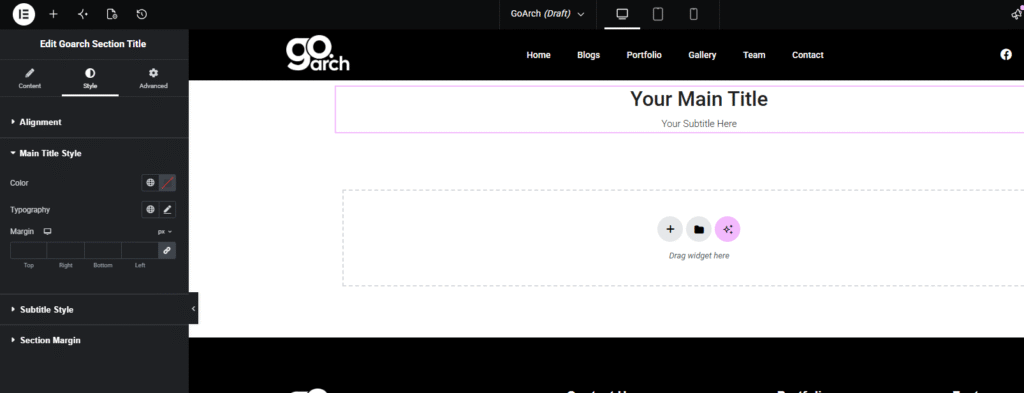Switch to Tablet device view
The height and width of the screenshot is (393, 1024).
658,14
